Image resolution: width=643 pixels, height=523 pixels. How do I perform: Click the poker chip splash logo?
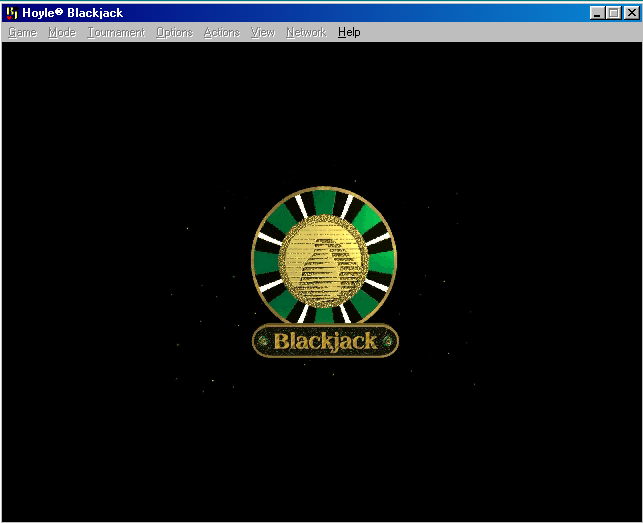pyautogui.click(x=324, y=256)
